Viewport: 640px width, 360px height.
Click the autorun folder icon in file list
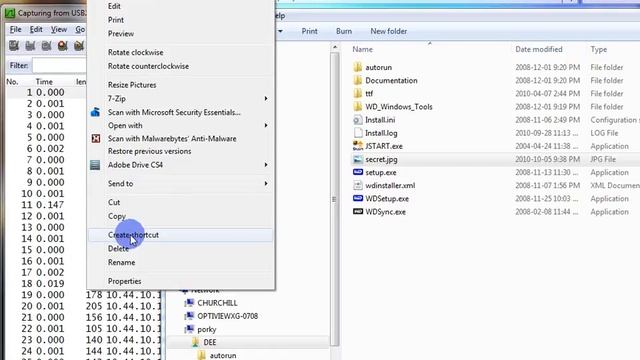[x=358, y=67]
